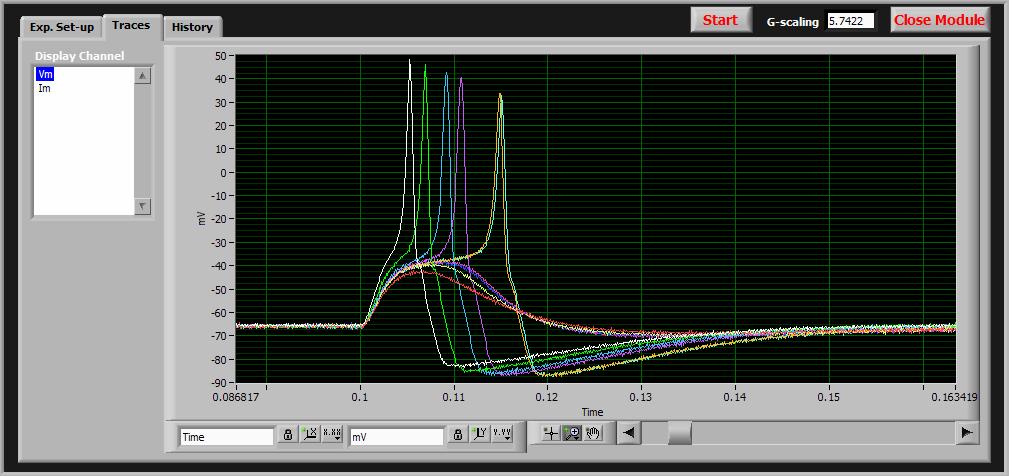Open the History tab
The height and width of the screenshot is (476, 1009).
pos(192,27)
